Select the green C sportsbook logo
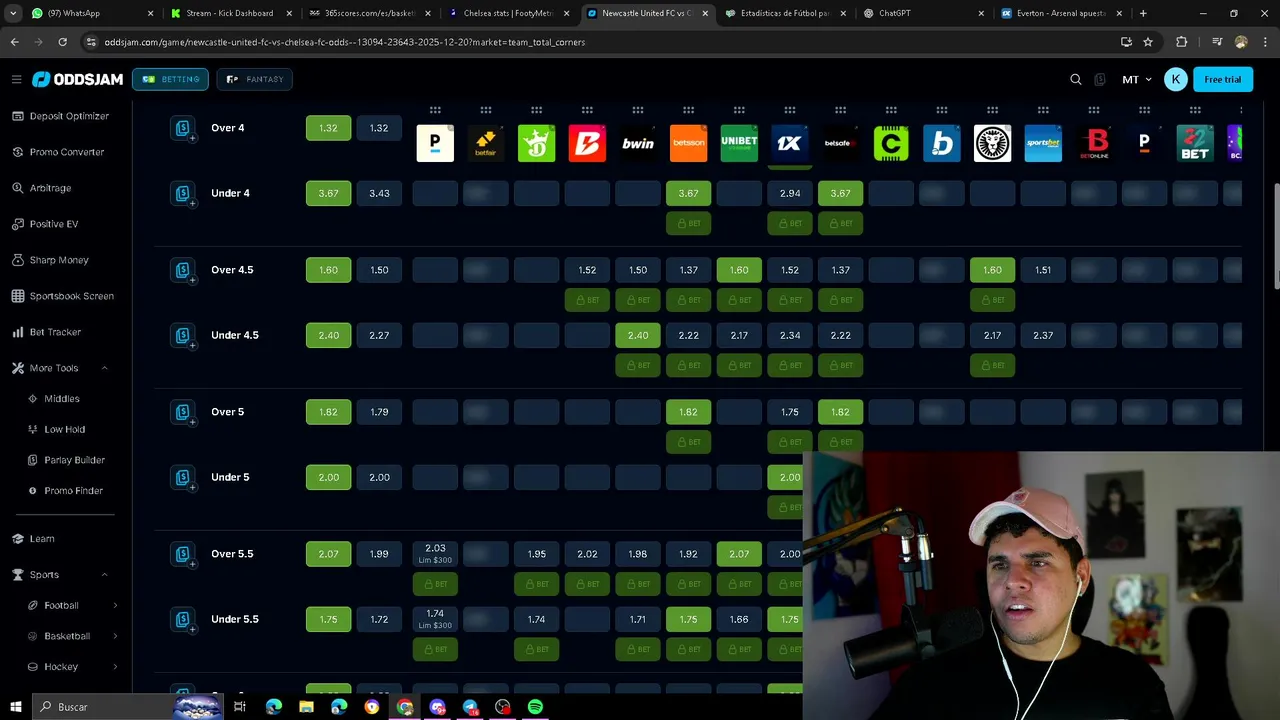The image size is (1280, 720). click(891, 143)
